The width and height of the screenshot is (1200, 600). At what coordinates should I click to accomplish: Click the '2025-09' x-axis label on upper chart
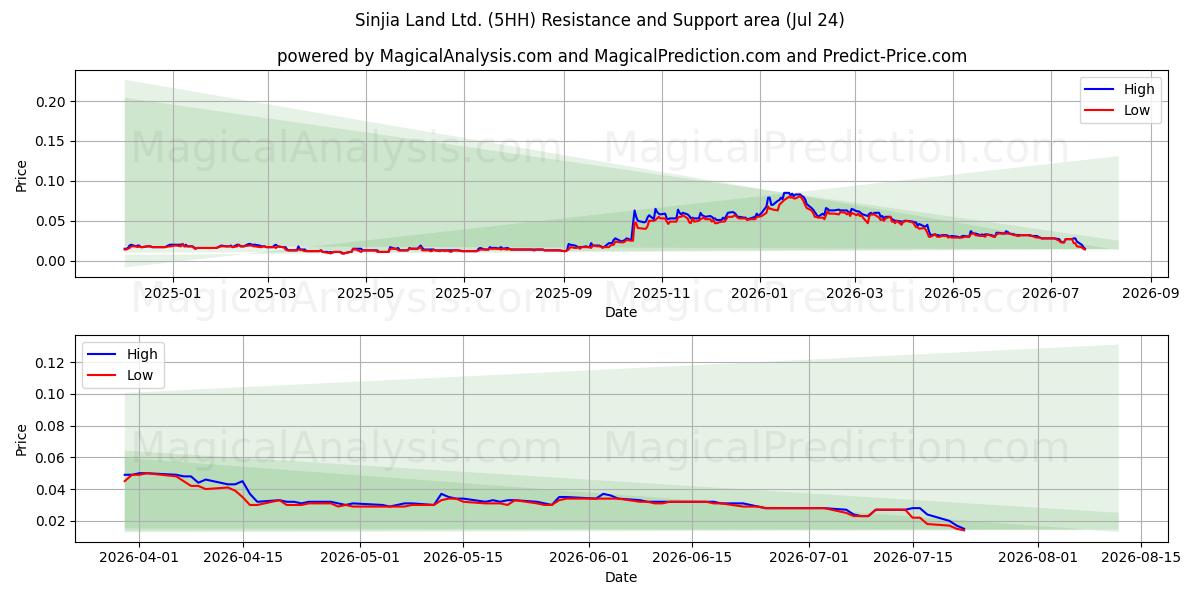coord(564,293)
